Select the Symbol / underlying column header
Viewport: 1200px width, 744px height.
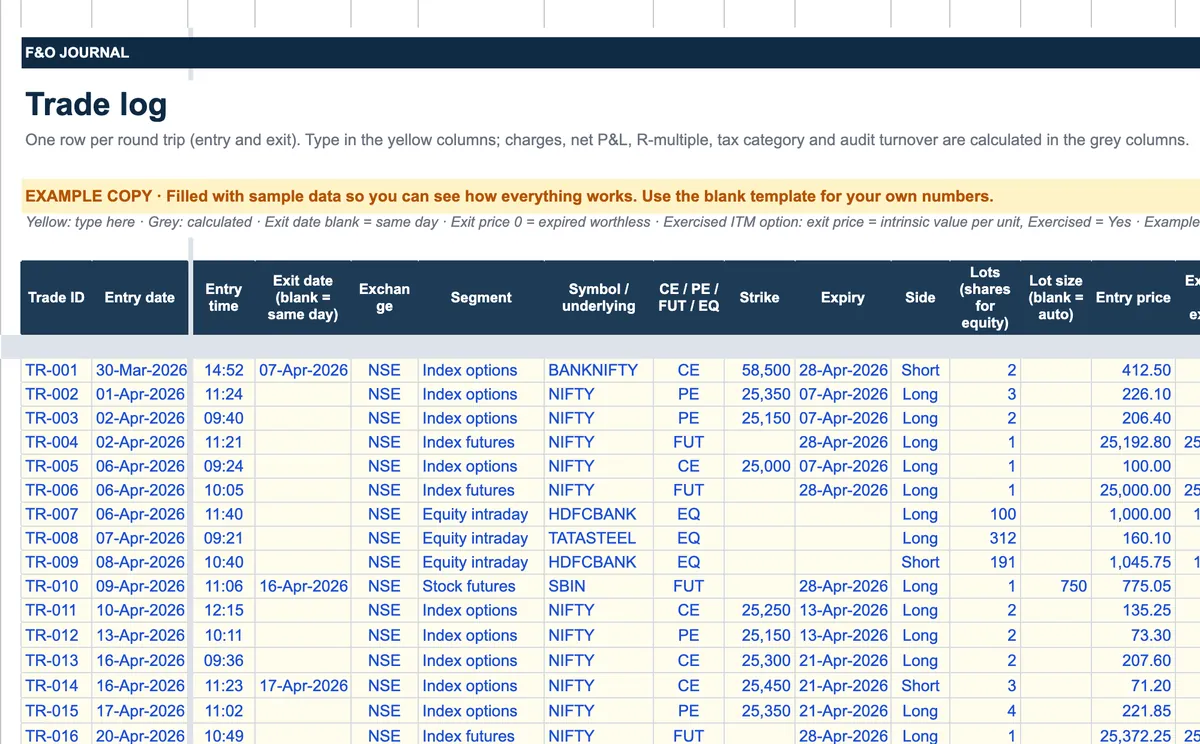pyautogui.click(x=598, y=297)
